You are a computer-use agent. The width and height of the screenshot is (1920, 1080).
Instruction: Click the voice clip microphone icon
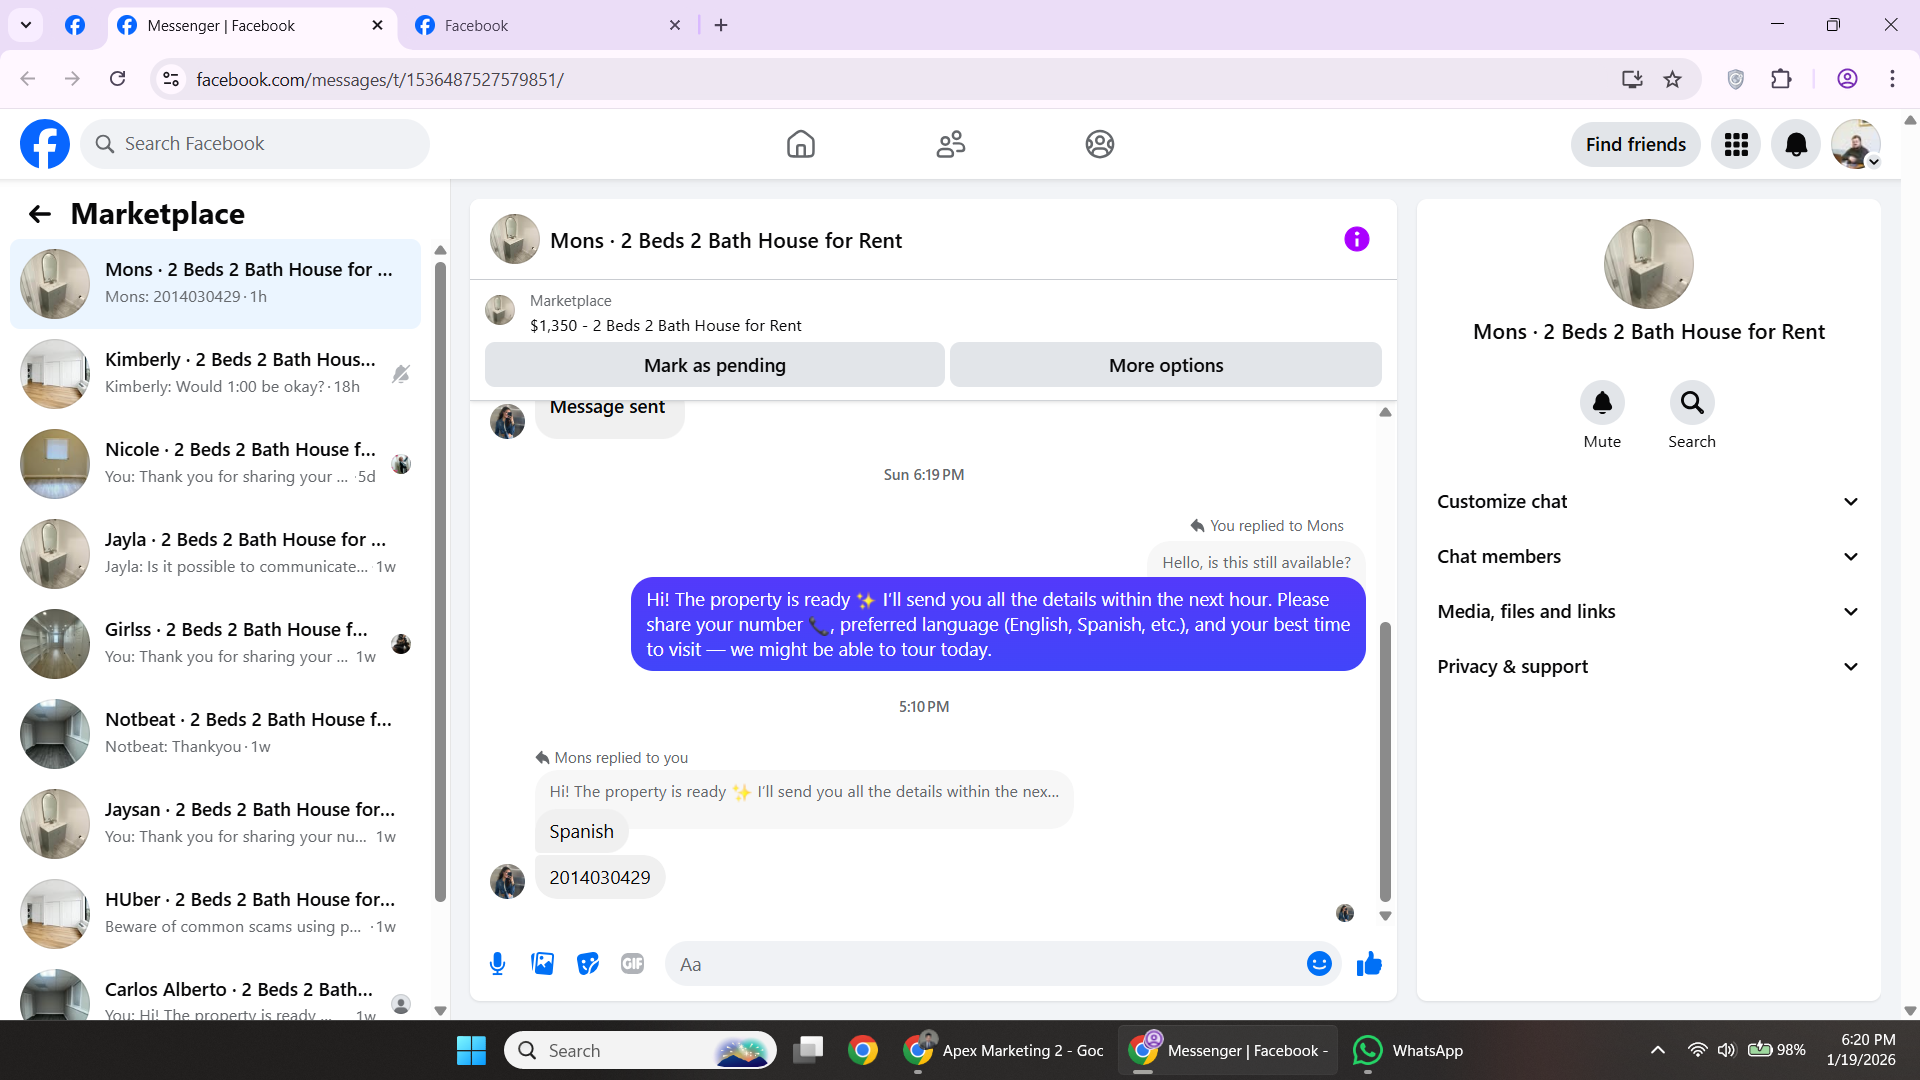point(497,964)
